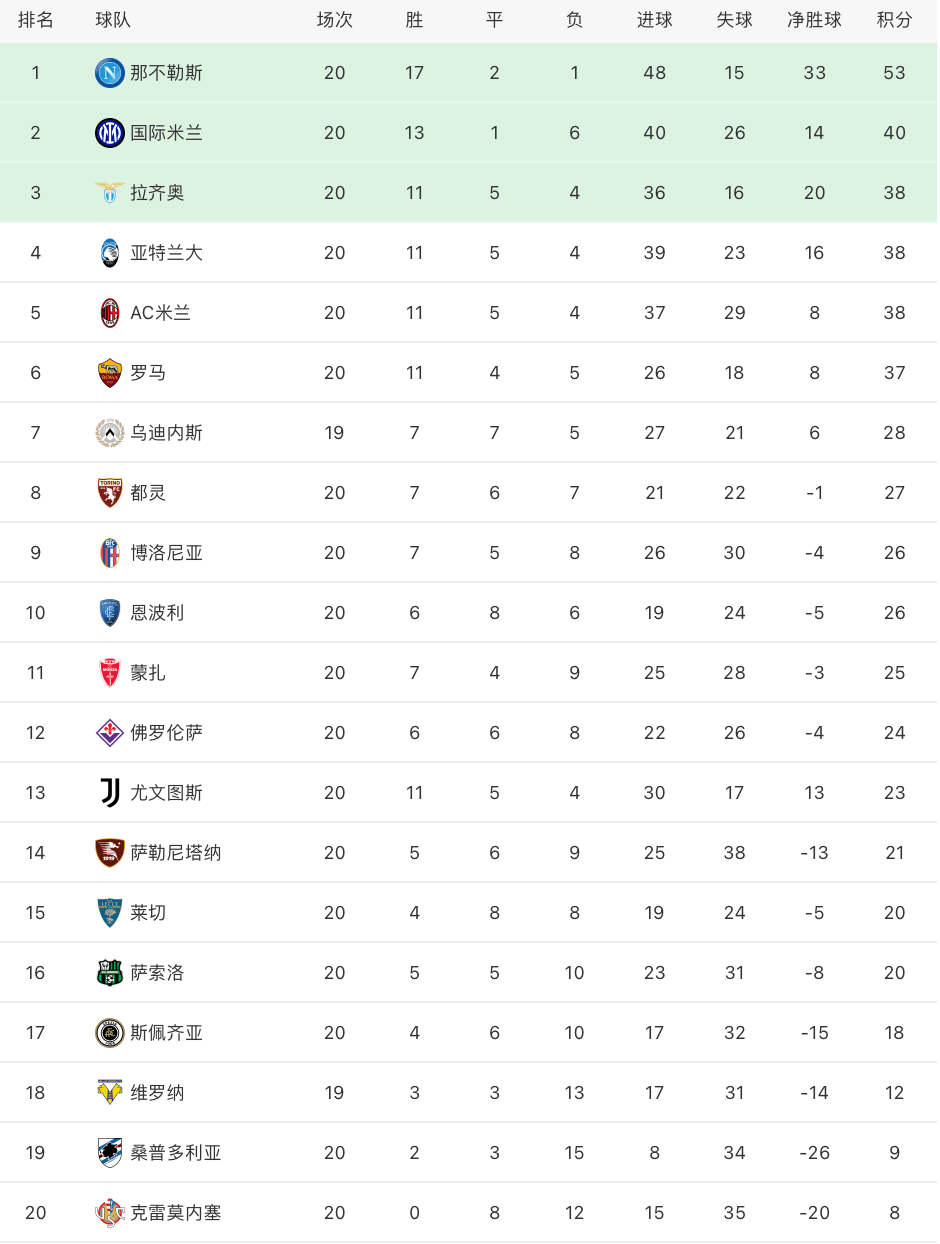Select the Sassuolo green crest
The image size is (940, 1244).
tap(110, 973)
